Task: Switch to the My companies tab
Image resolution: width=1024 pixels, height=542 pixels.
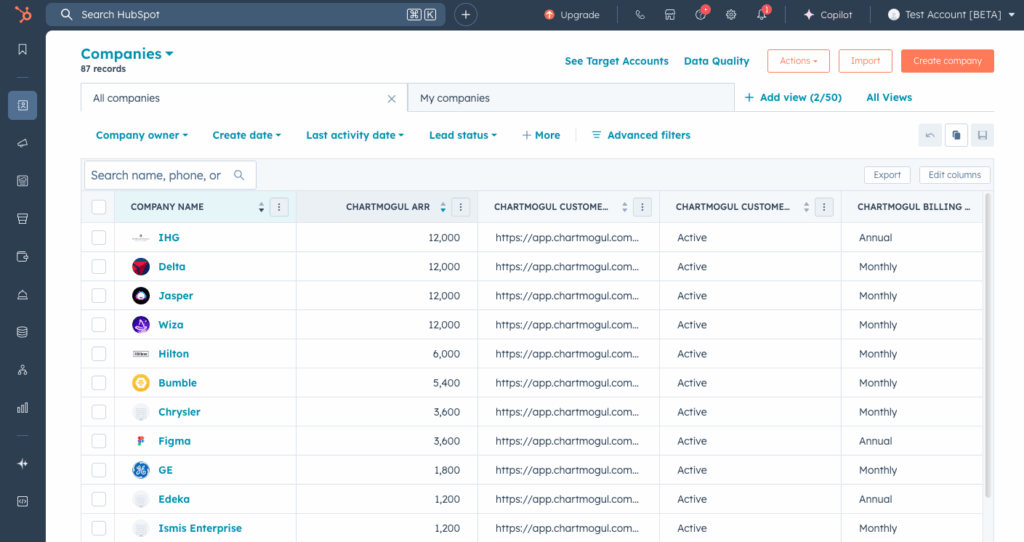Action: click(571, 98)
